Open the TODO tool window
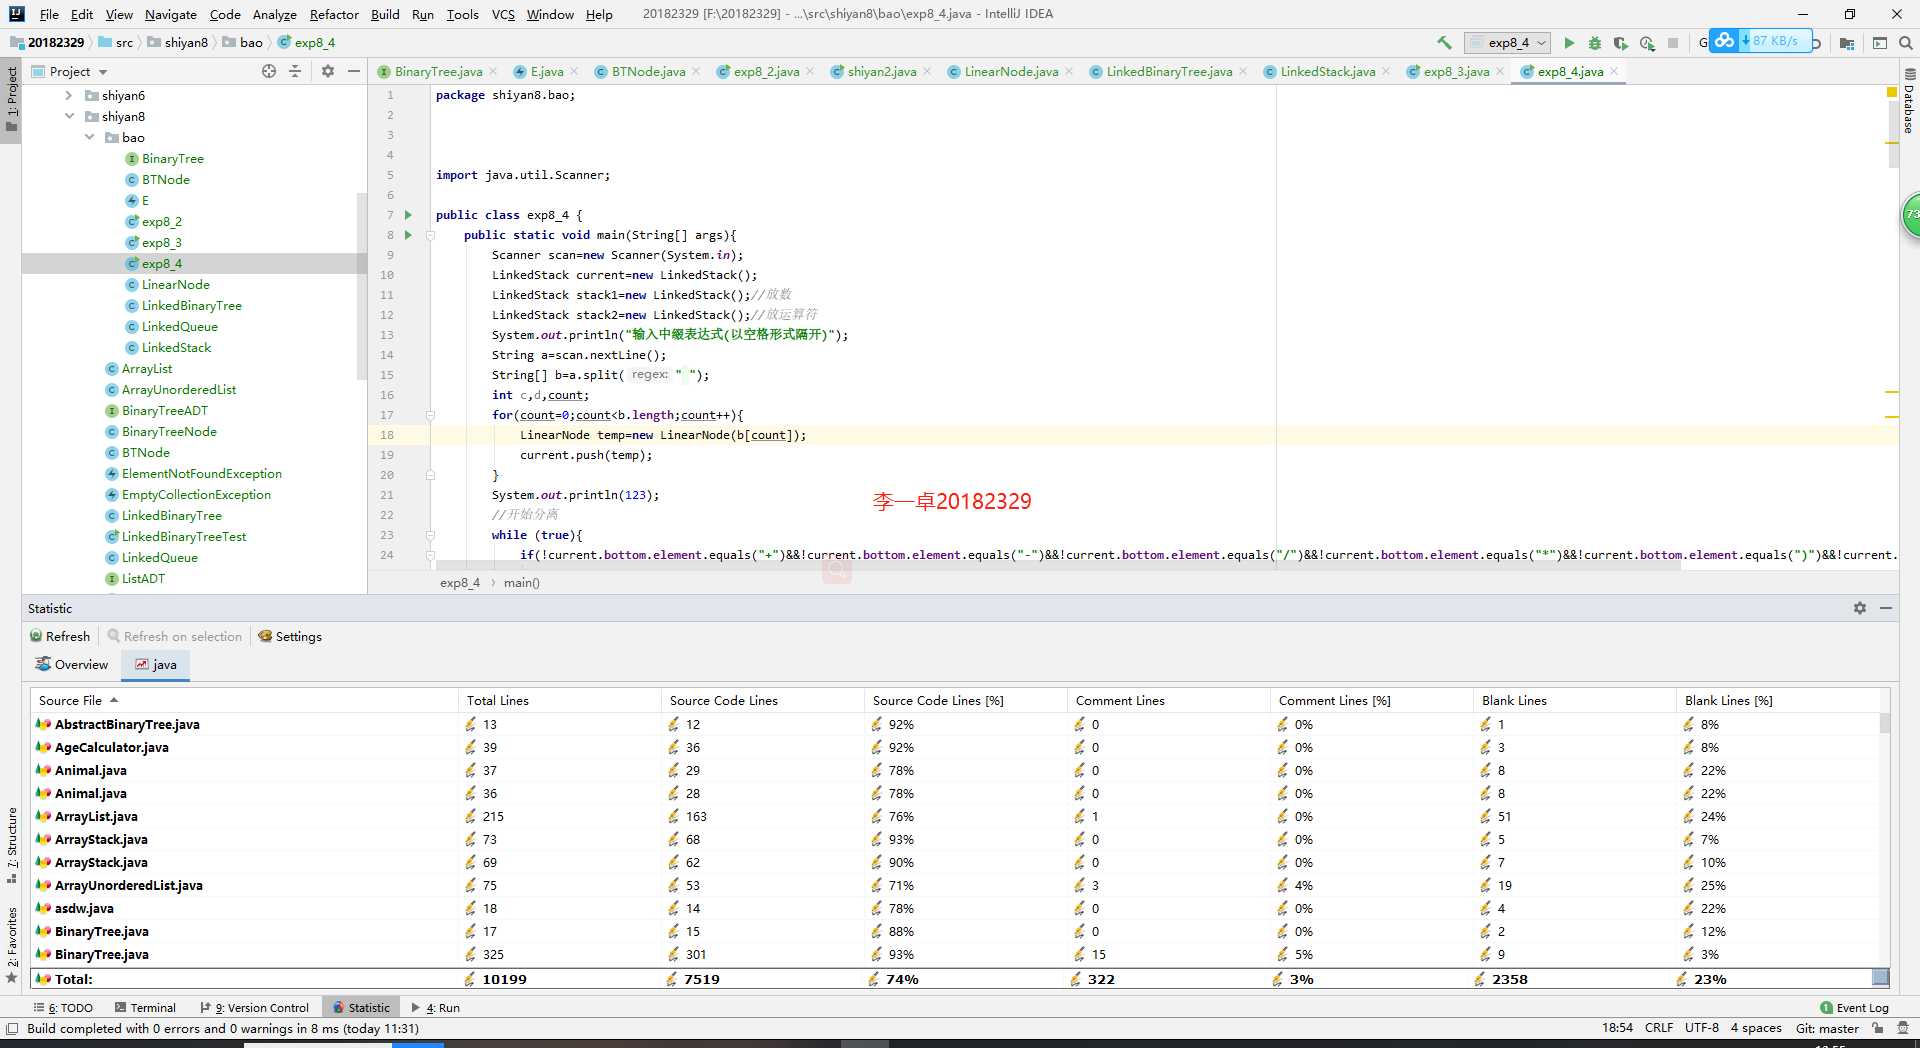 click(x=63, y=1008)
